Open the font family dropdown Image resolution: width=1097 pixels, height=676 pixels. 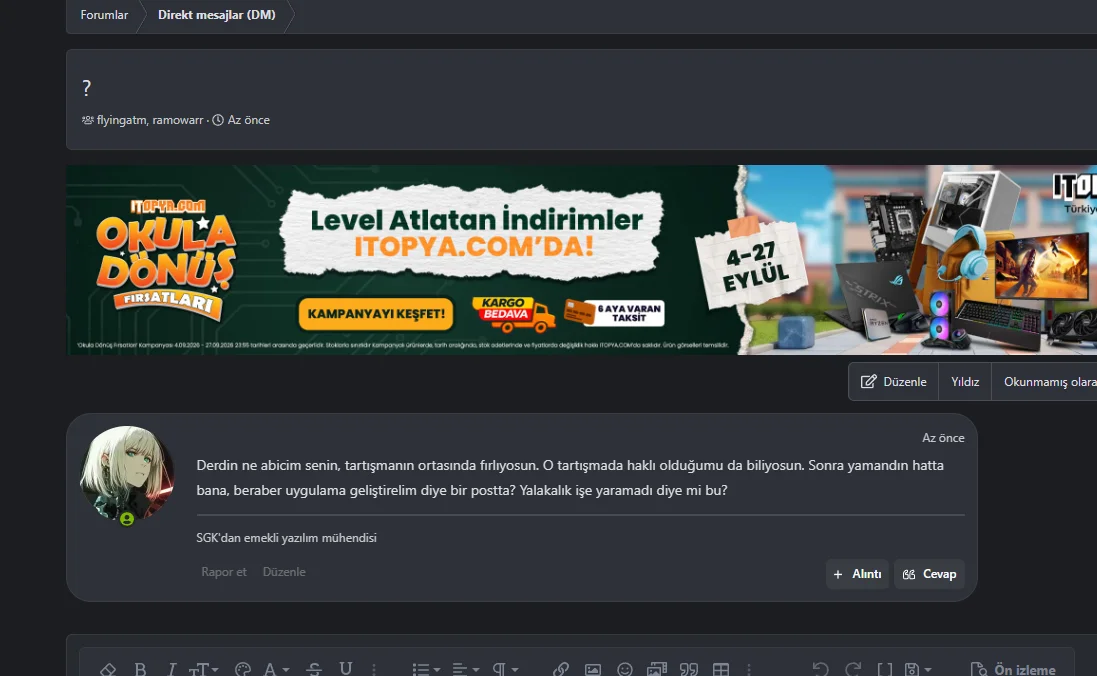[276, 670]
